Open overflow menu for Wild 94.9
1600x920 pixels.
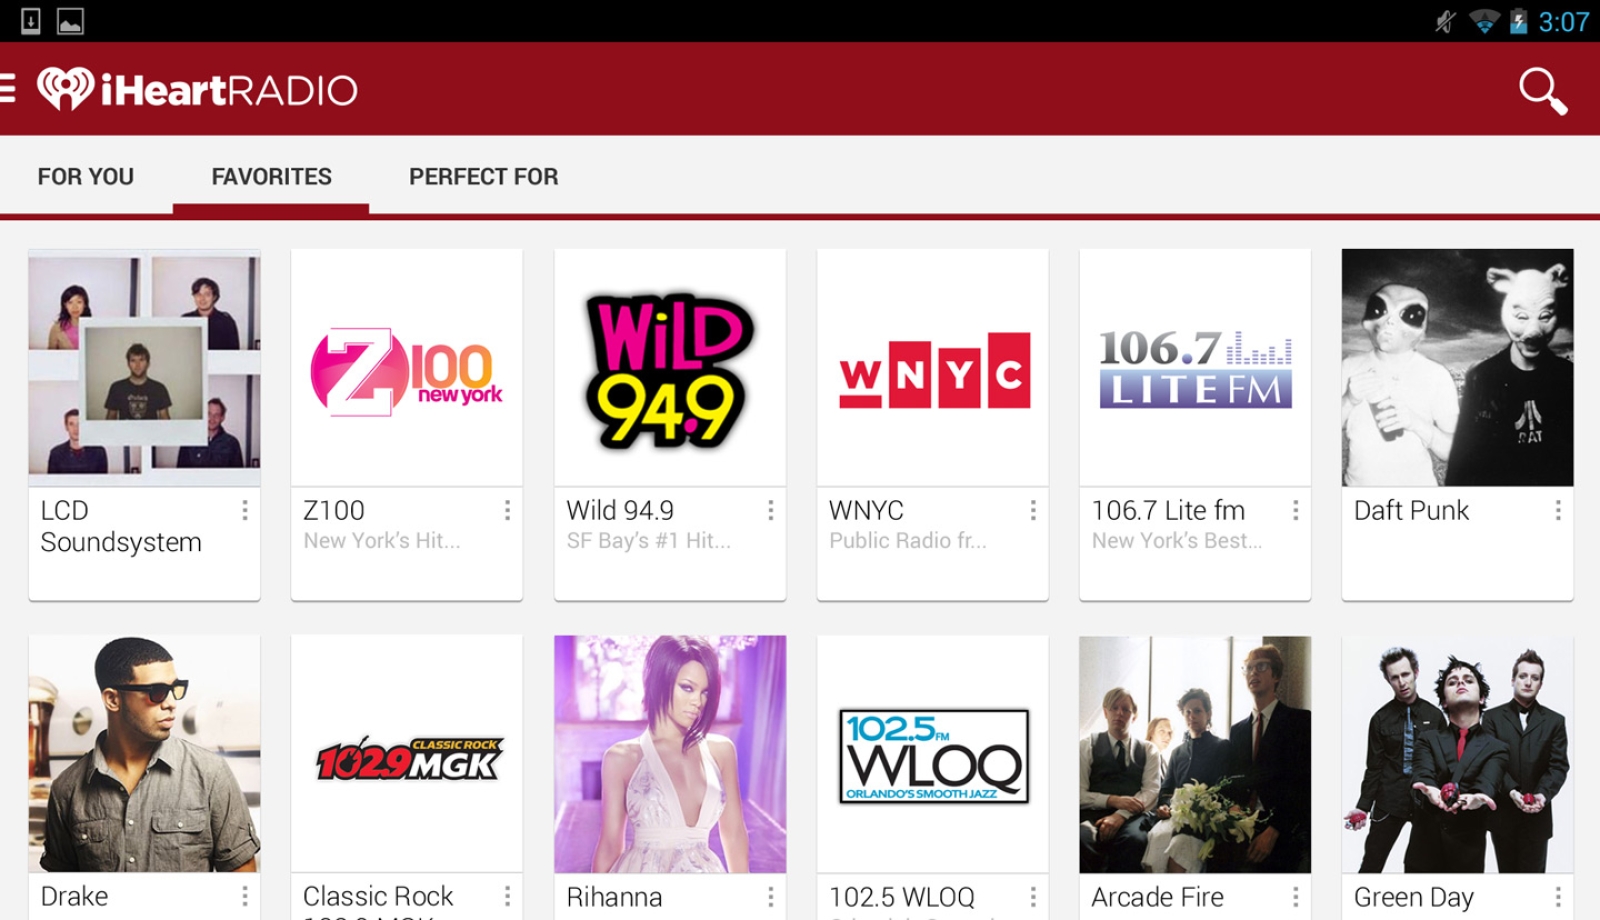coord(770,511)
